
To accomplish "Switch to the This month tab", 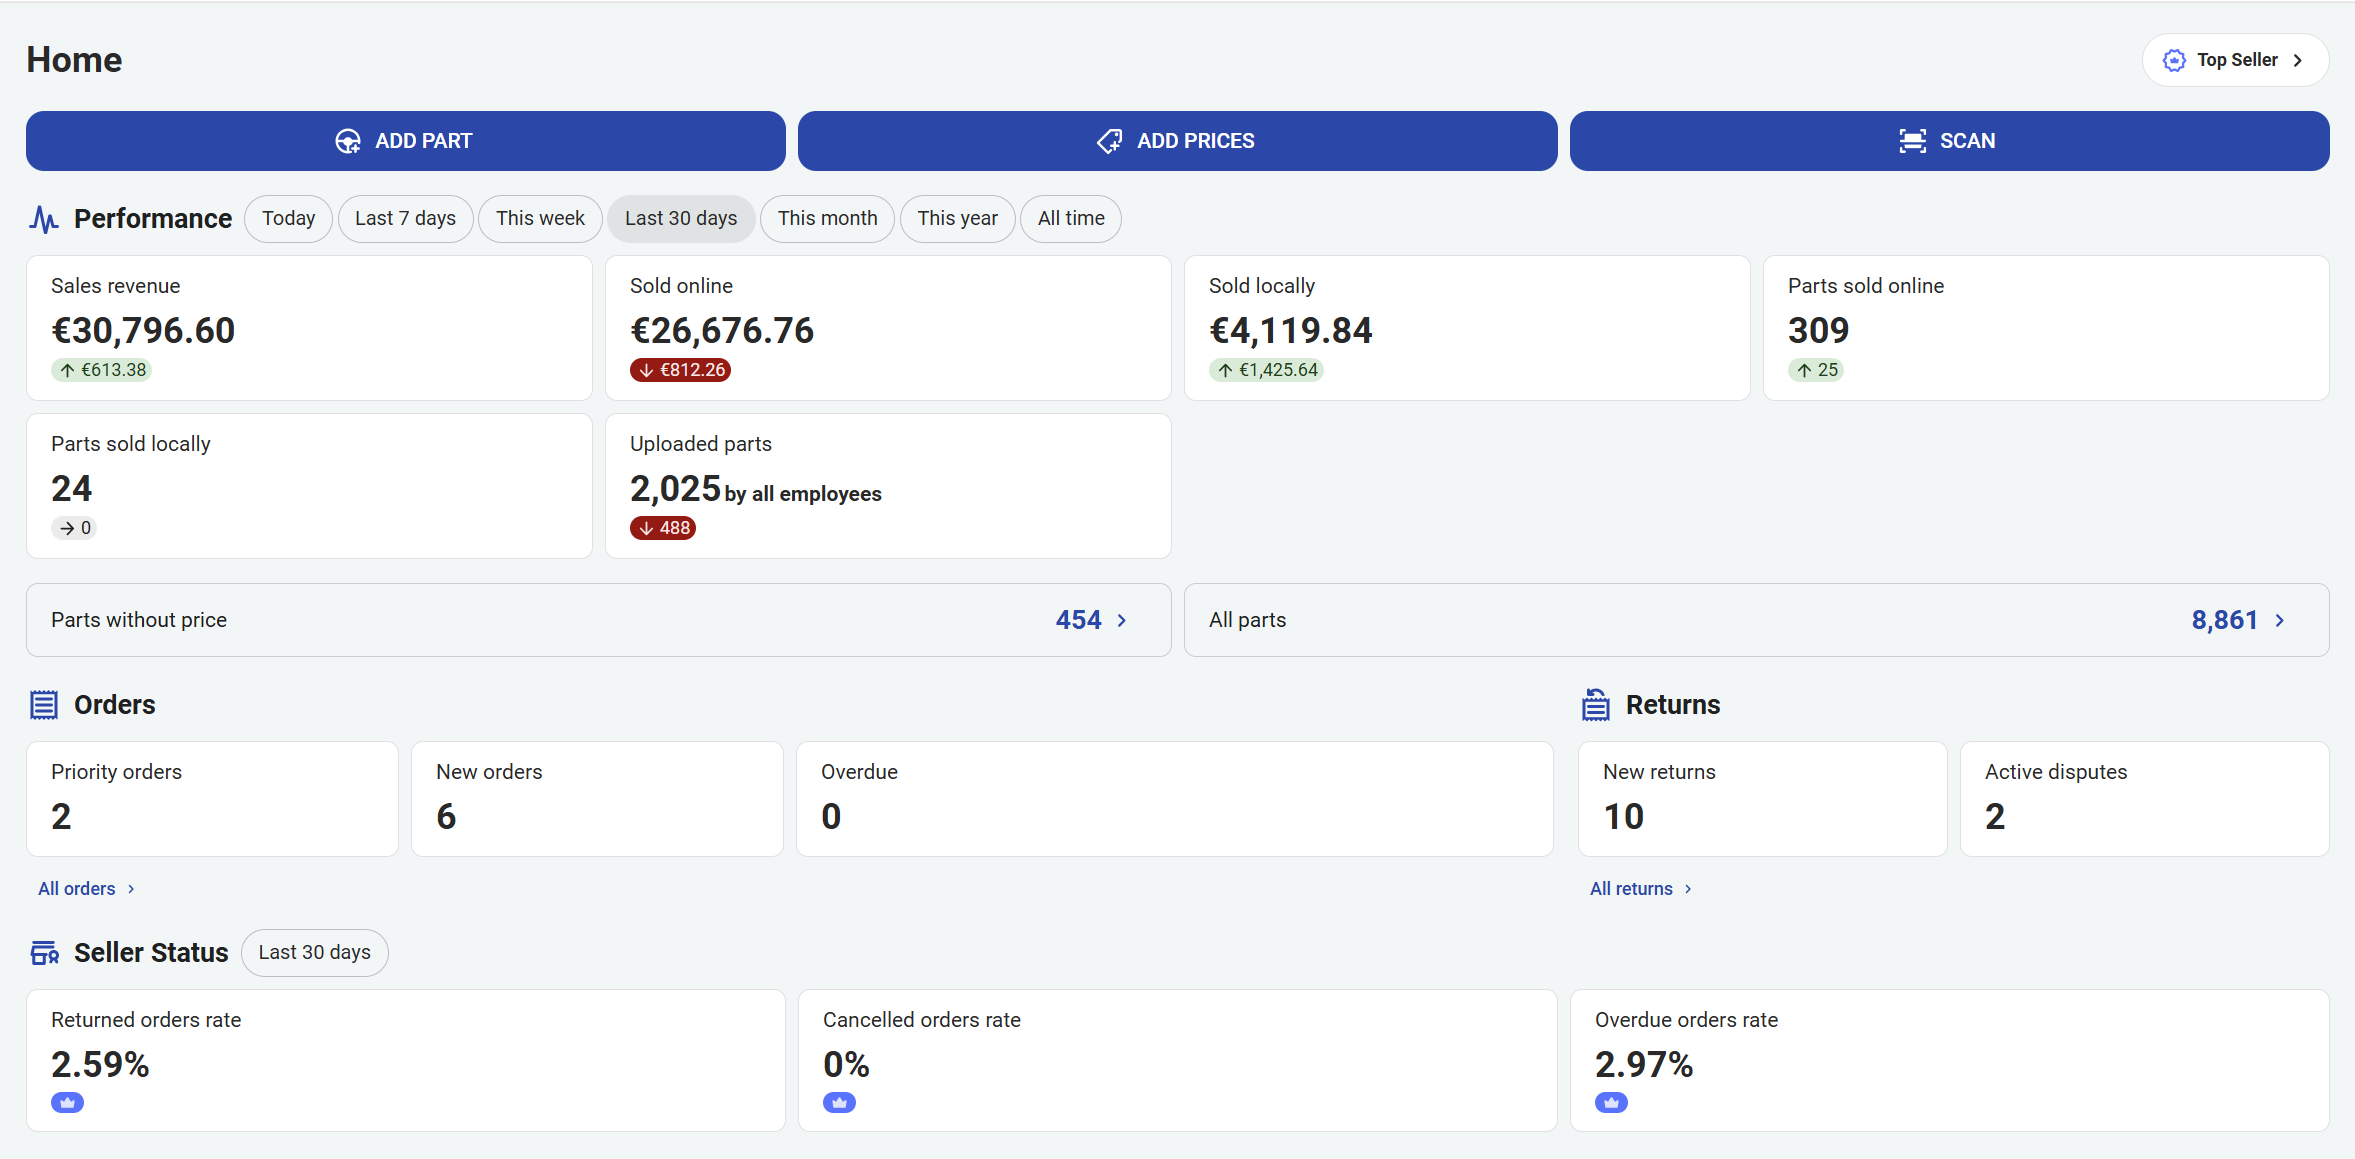I will coord(827,219).
